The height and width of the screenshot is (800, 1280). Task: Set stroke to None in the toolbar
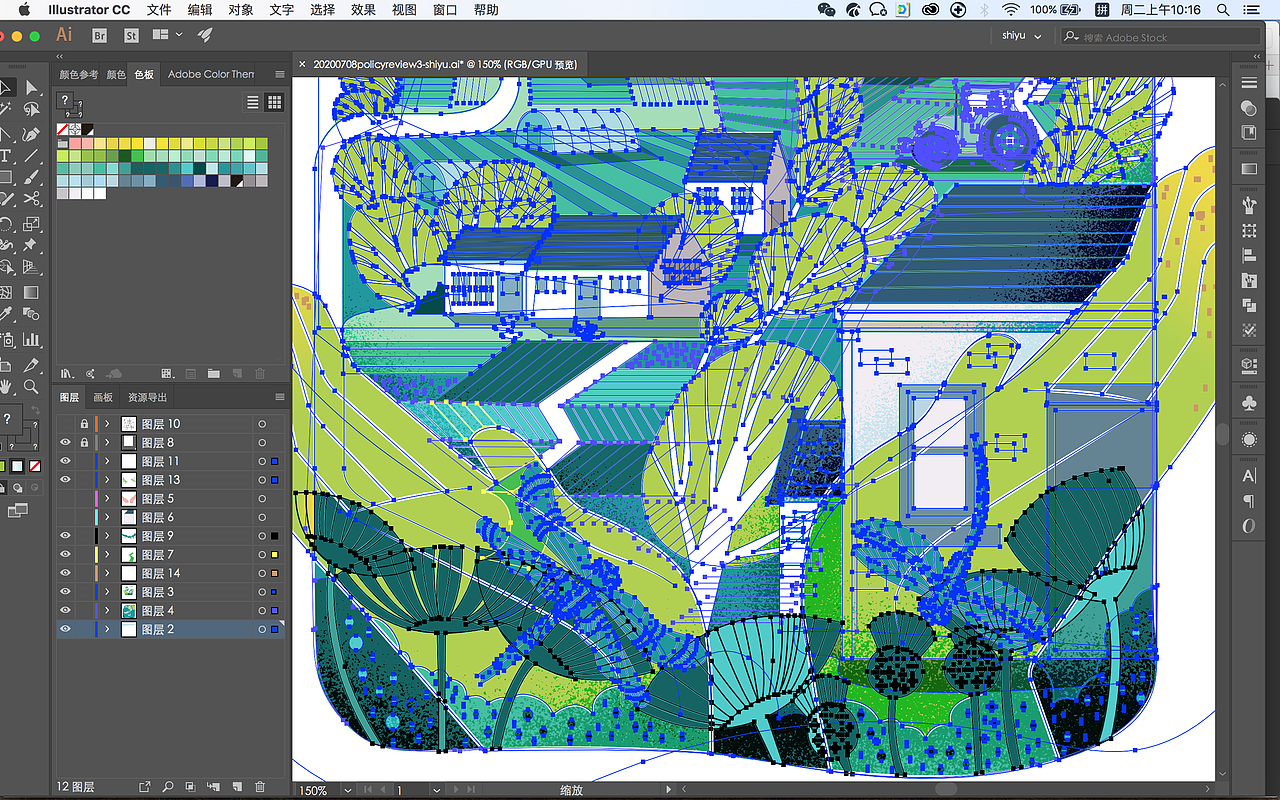coord(34,466)
